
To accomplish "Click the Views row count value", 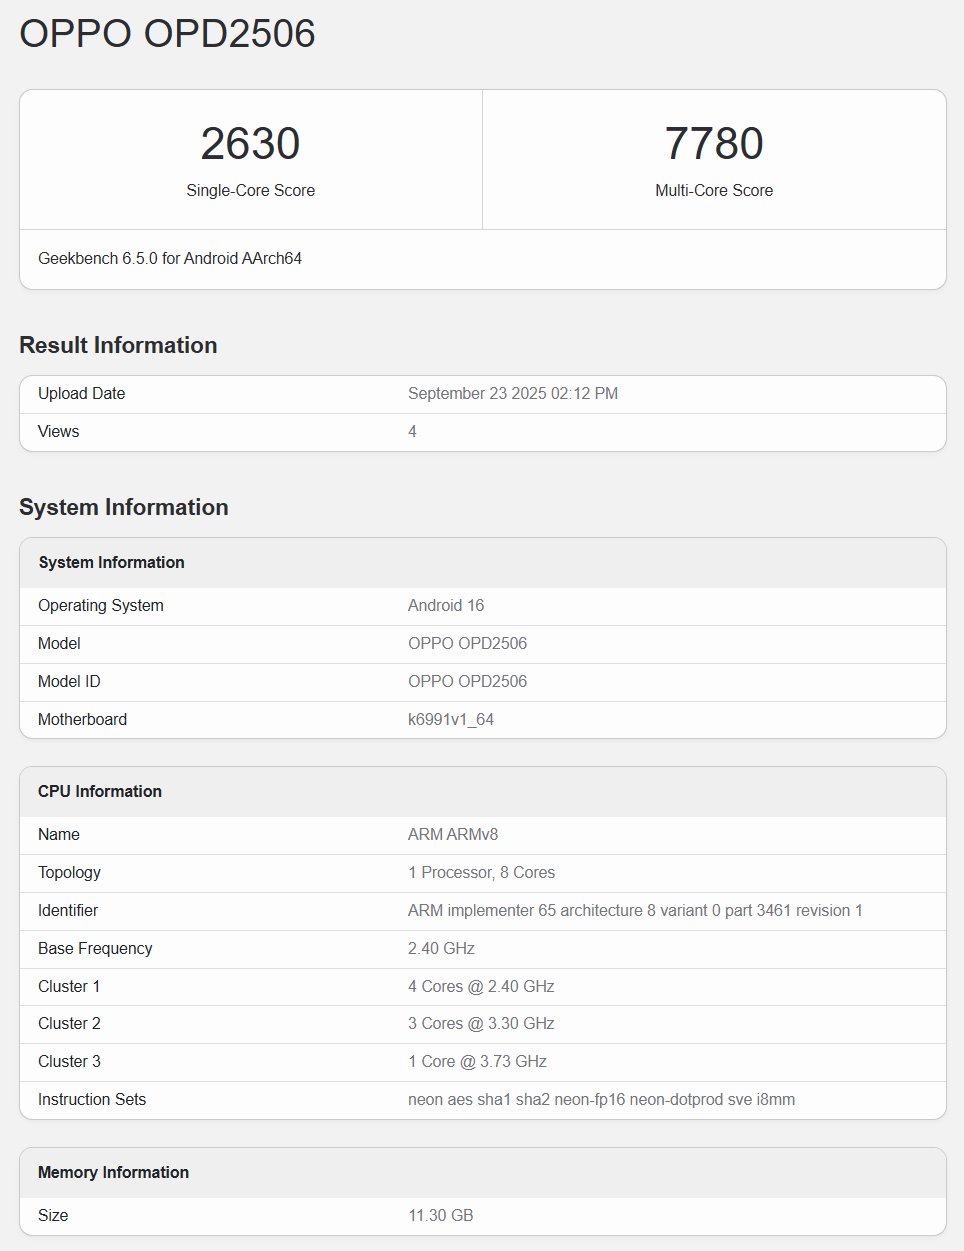I will click(x=412, y=431).
